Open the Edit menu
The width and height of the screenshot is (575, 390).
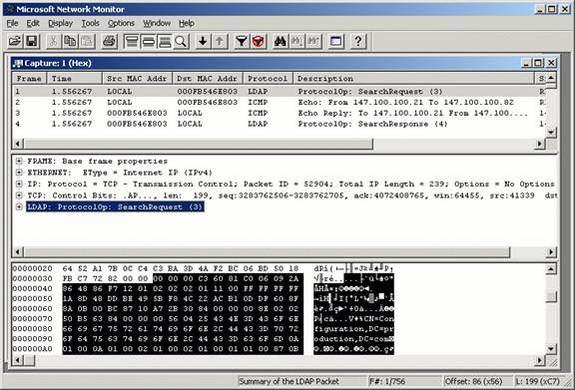tap(33, 23)
